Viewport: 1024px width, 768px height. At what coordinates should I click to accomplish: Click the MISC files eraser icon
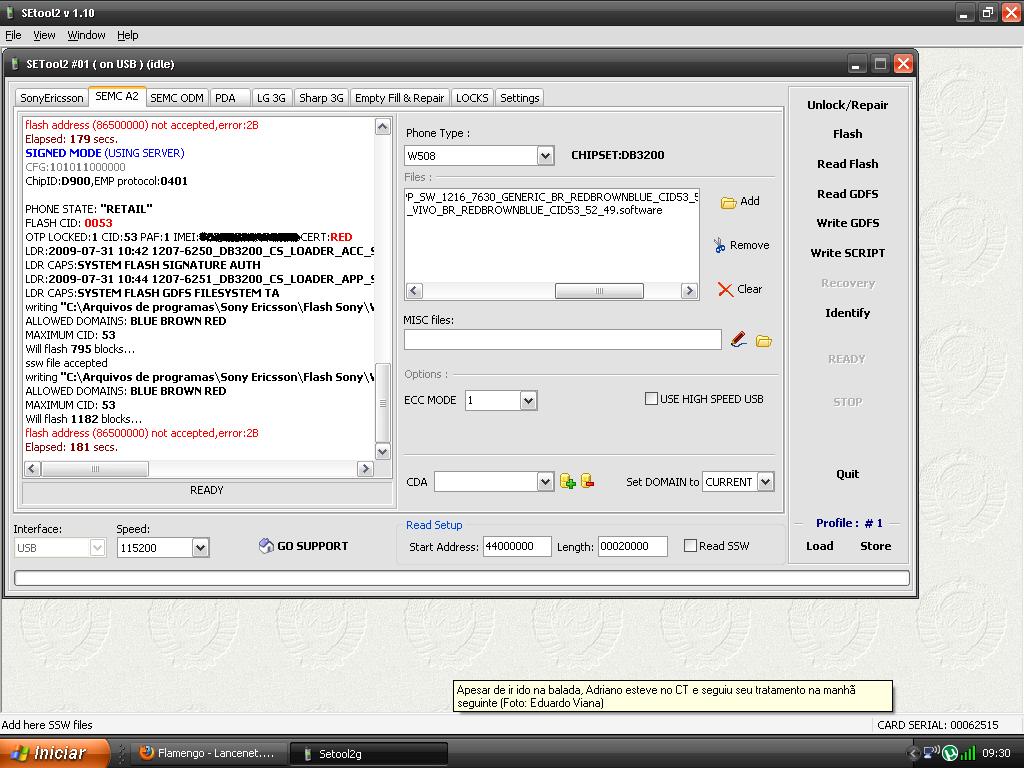[x=739, y=340]
